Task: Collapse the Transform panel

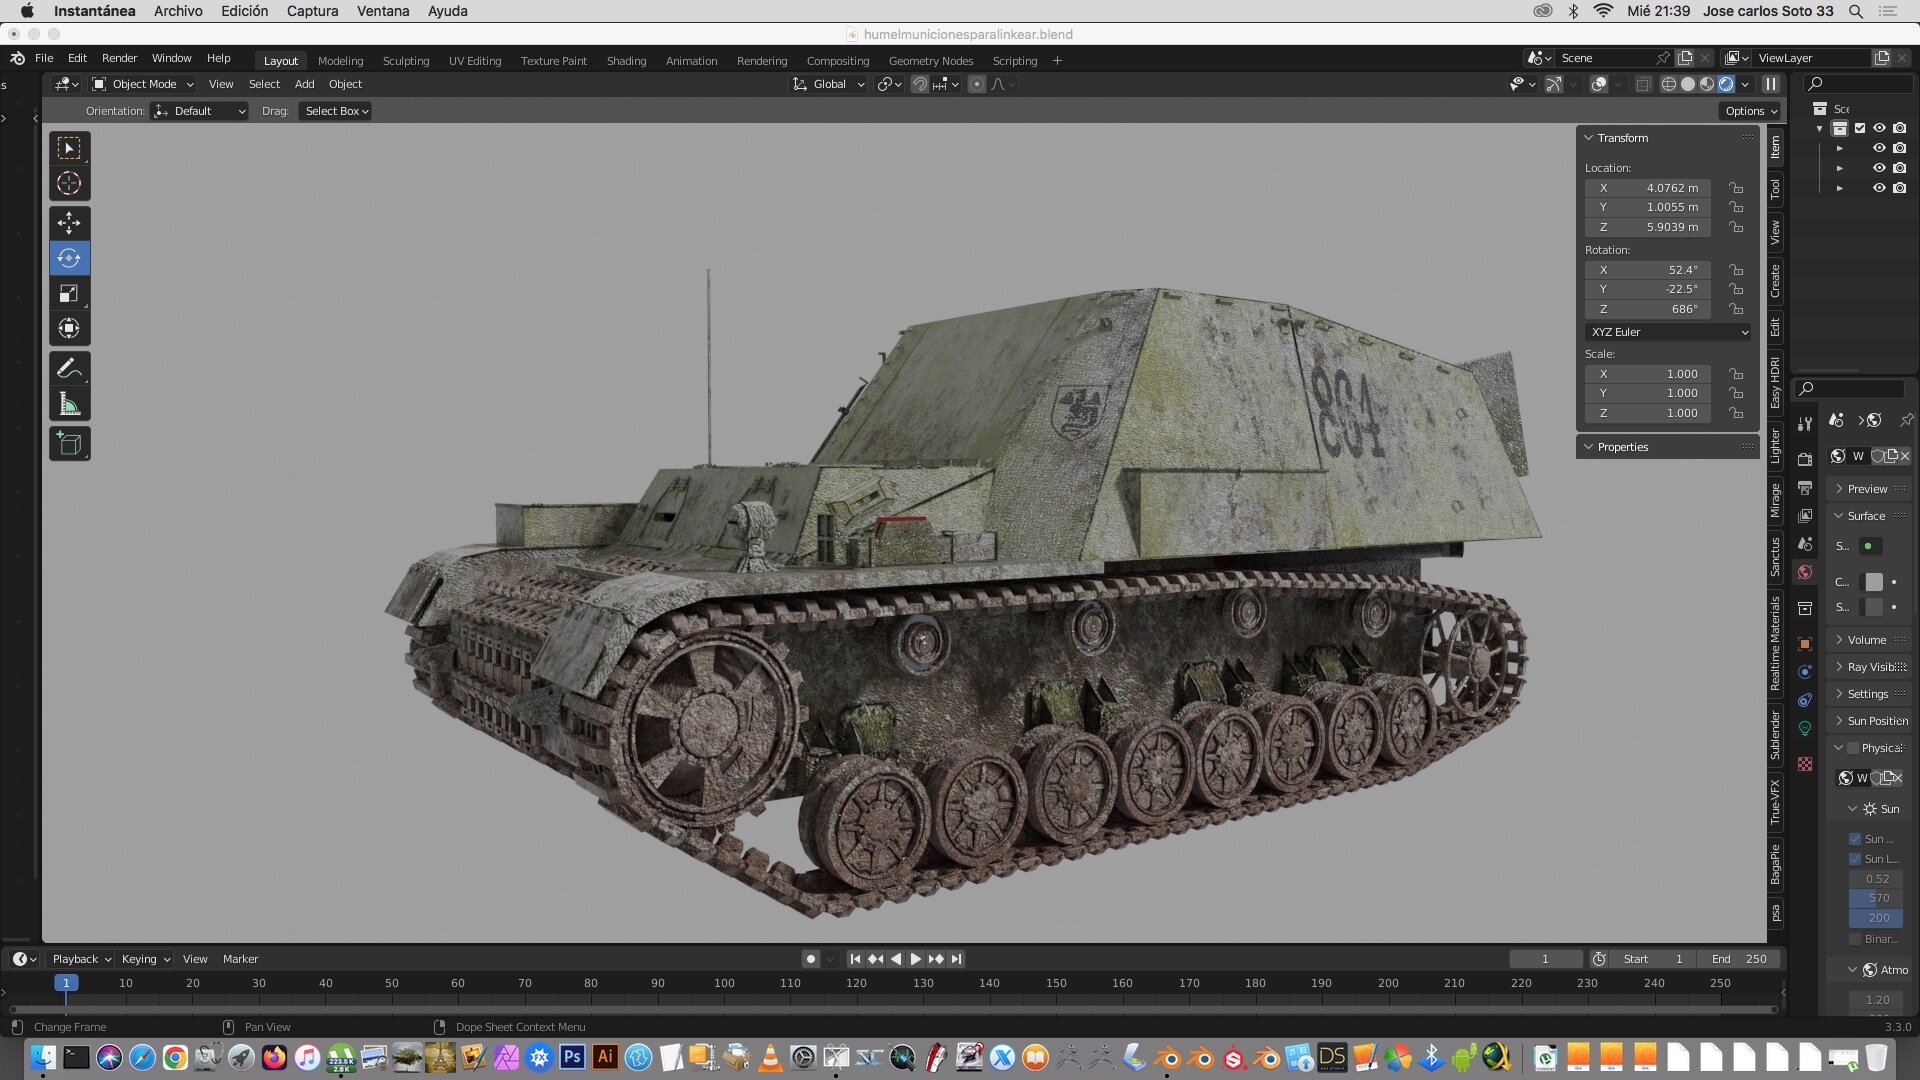Action: (1589, 138)
